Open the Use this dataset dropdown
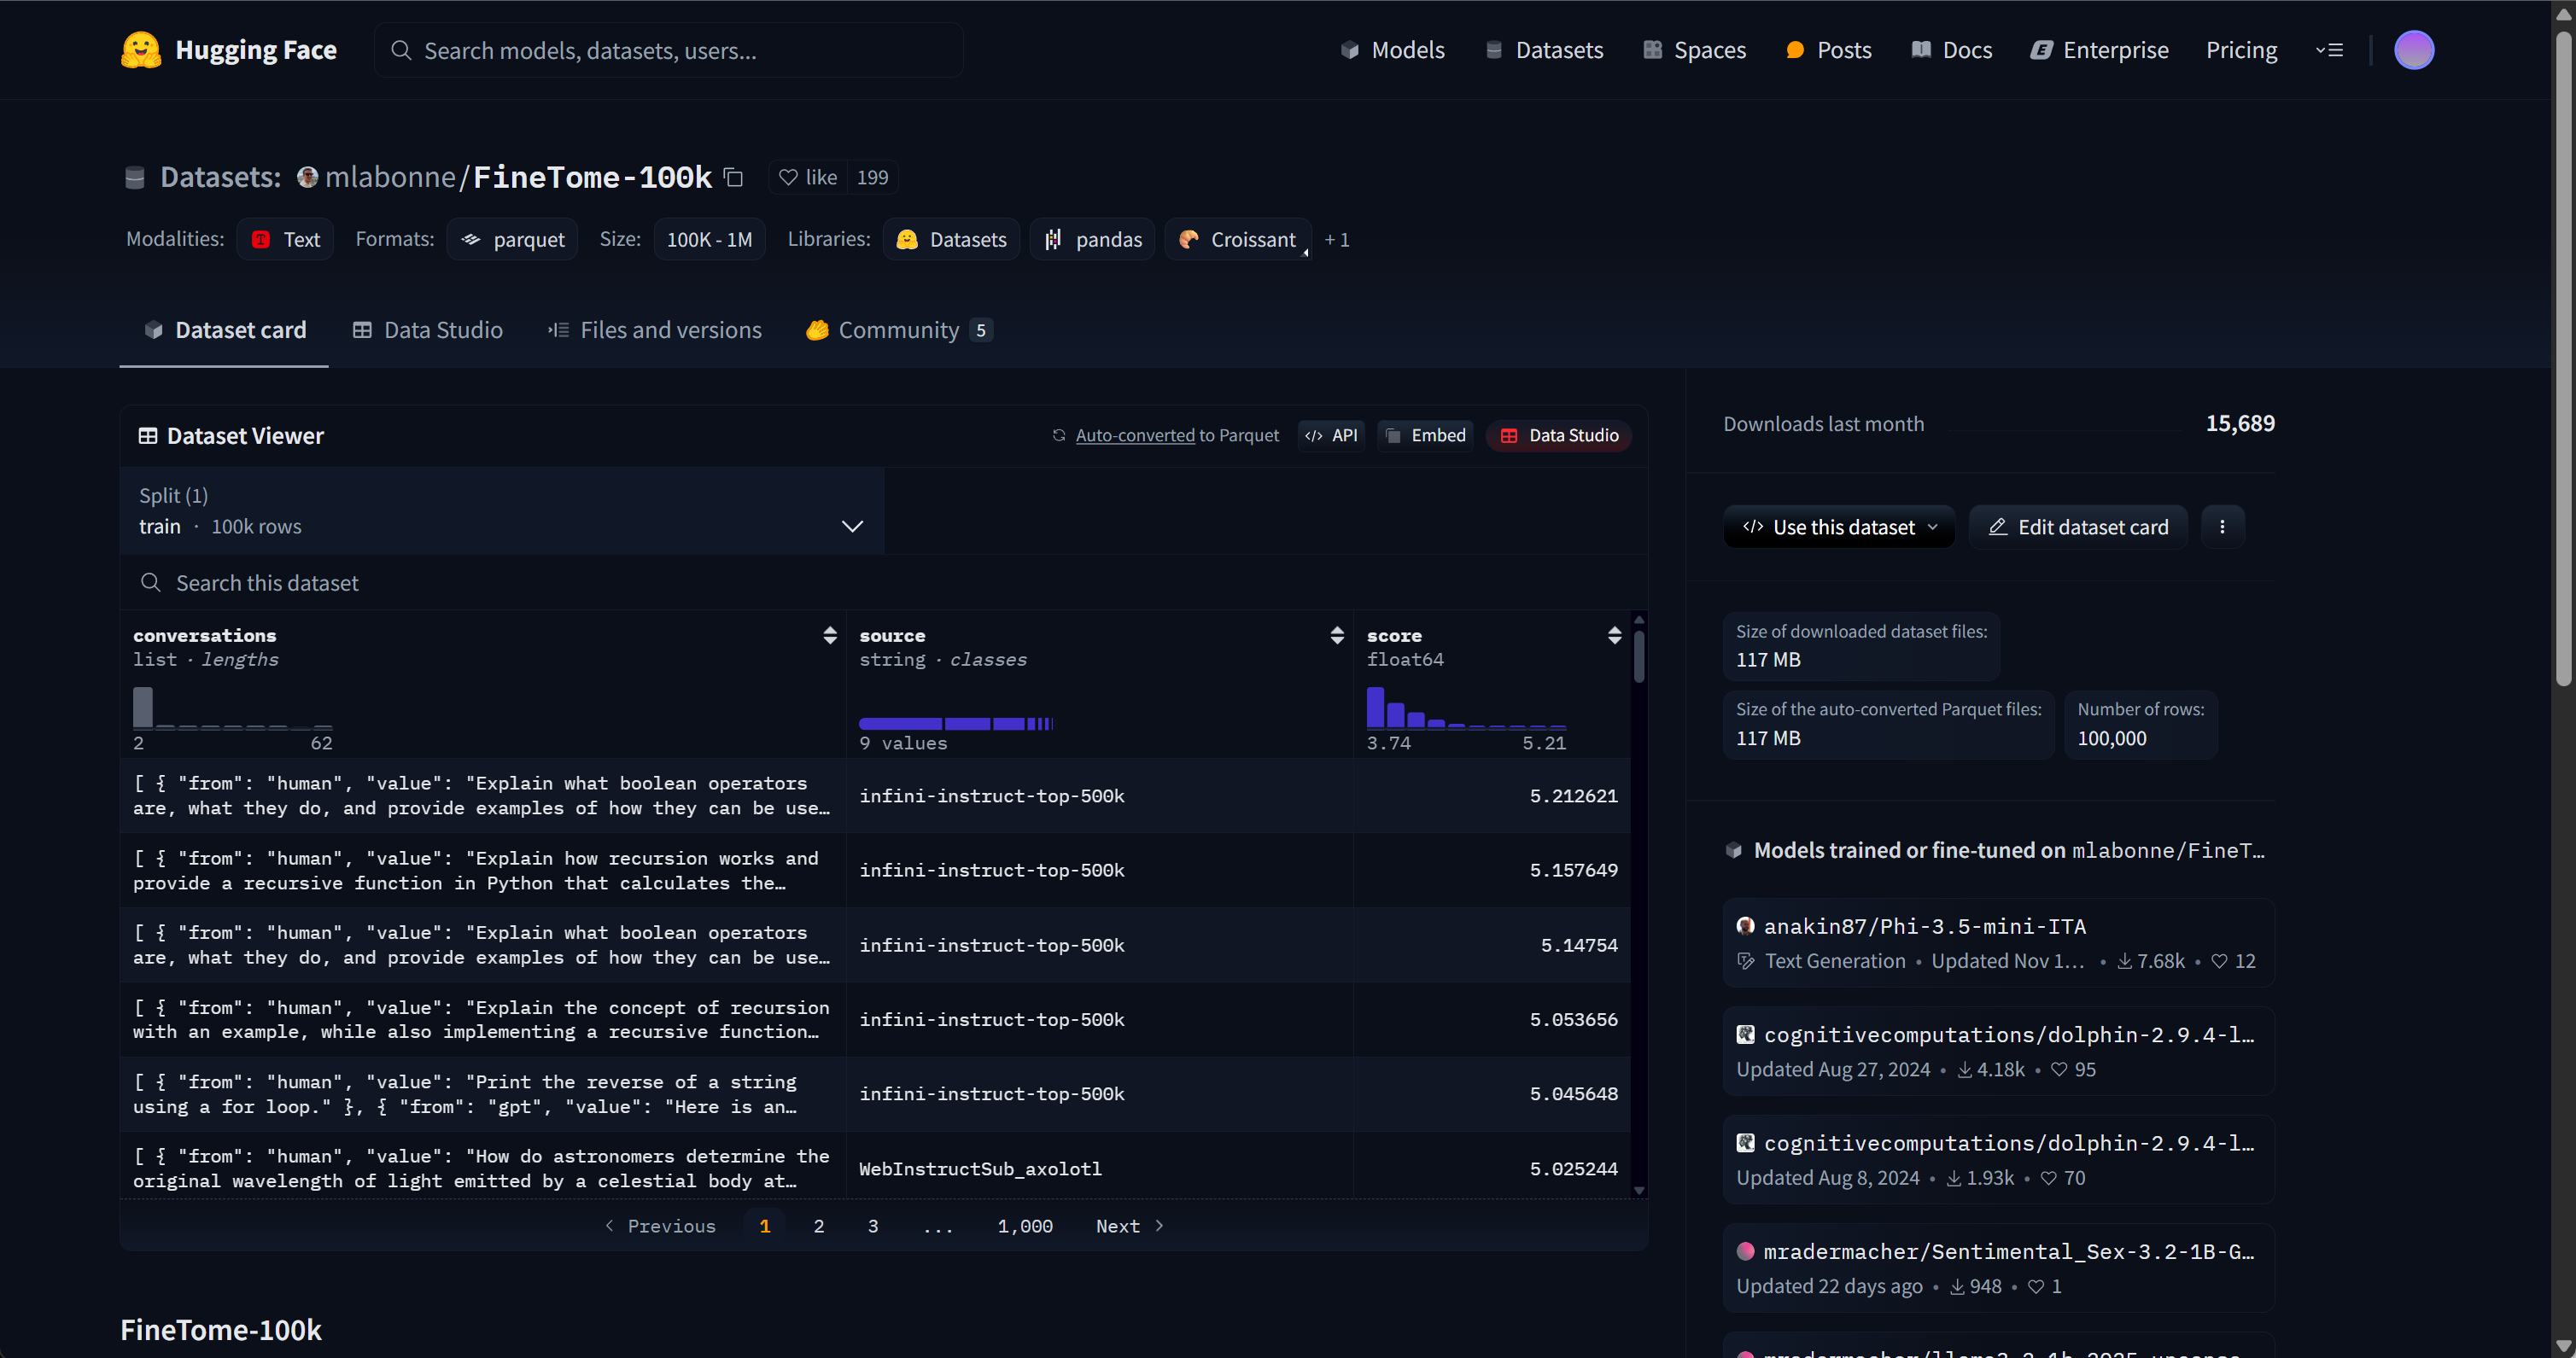 1838,527
